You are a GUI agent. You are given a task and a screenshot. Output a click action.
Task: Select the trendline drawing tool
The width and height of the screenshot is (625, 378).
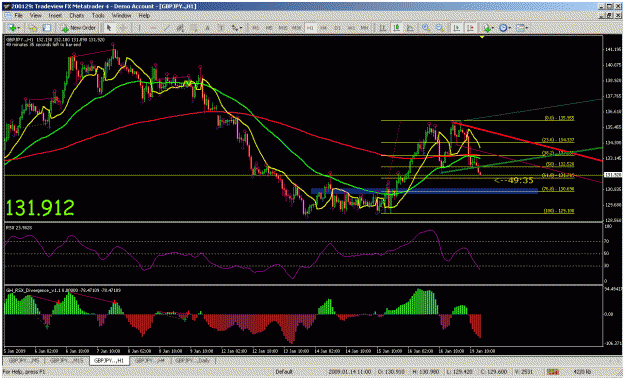167,28
